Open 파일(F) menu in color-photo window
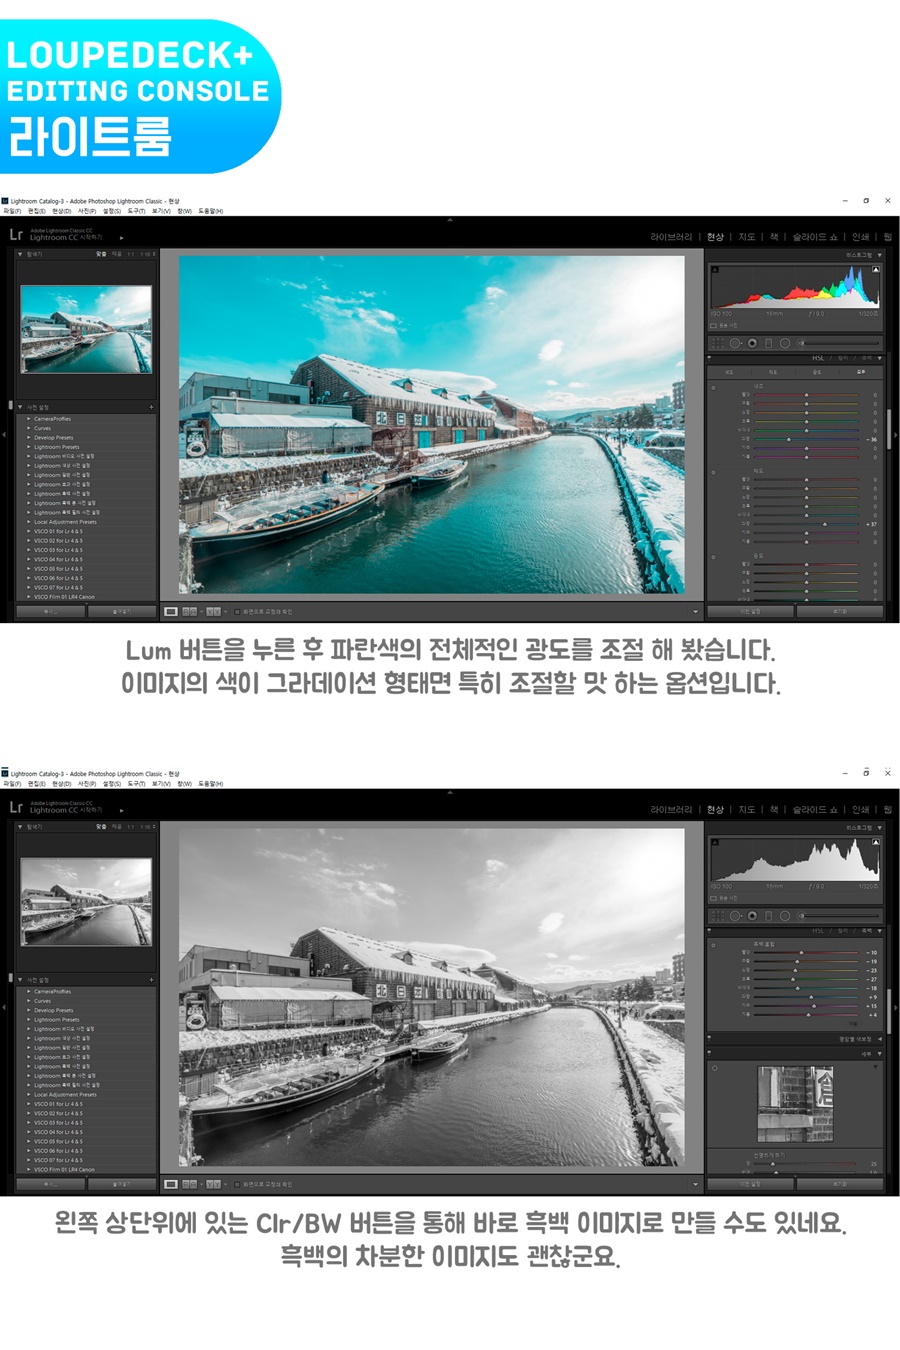The image size is (900, 1350). pos(12,211)
